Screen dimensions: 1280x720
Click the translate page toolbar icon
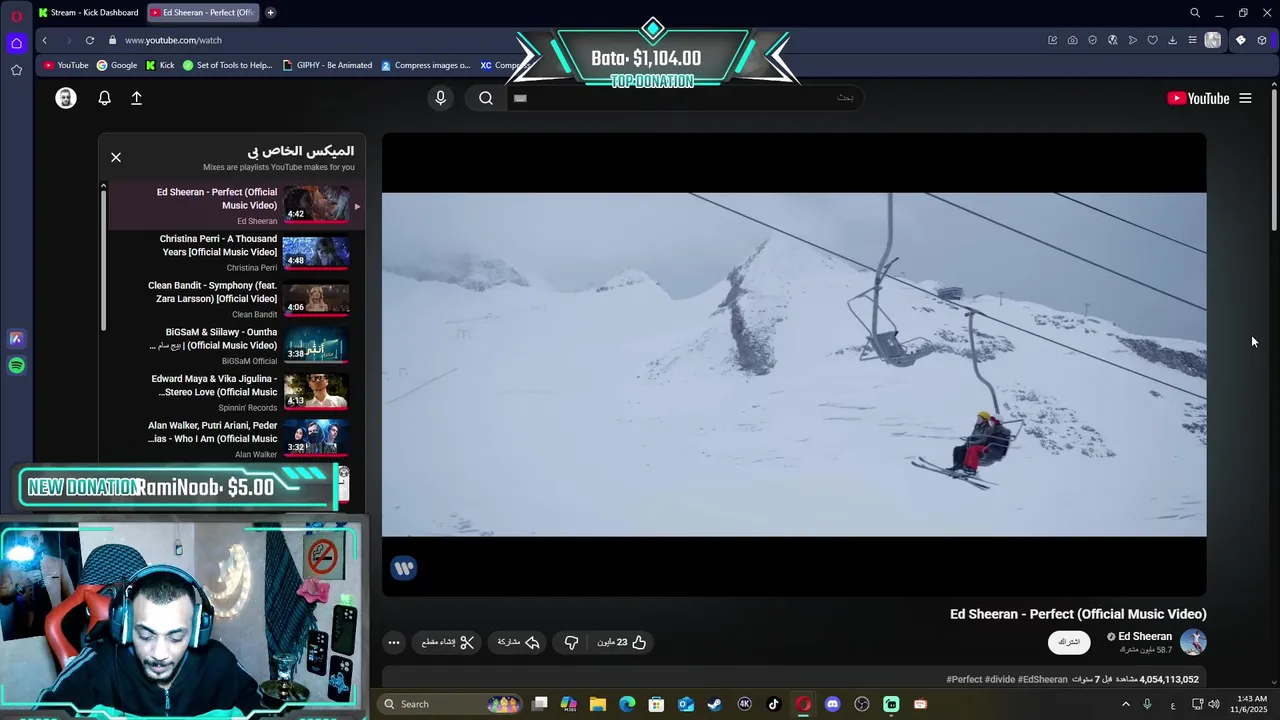coord(1112,40)
